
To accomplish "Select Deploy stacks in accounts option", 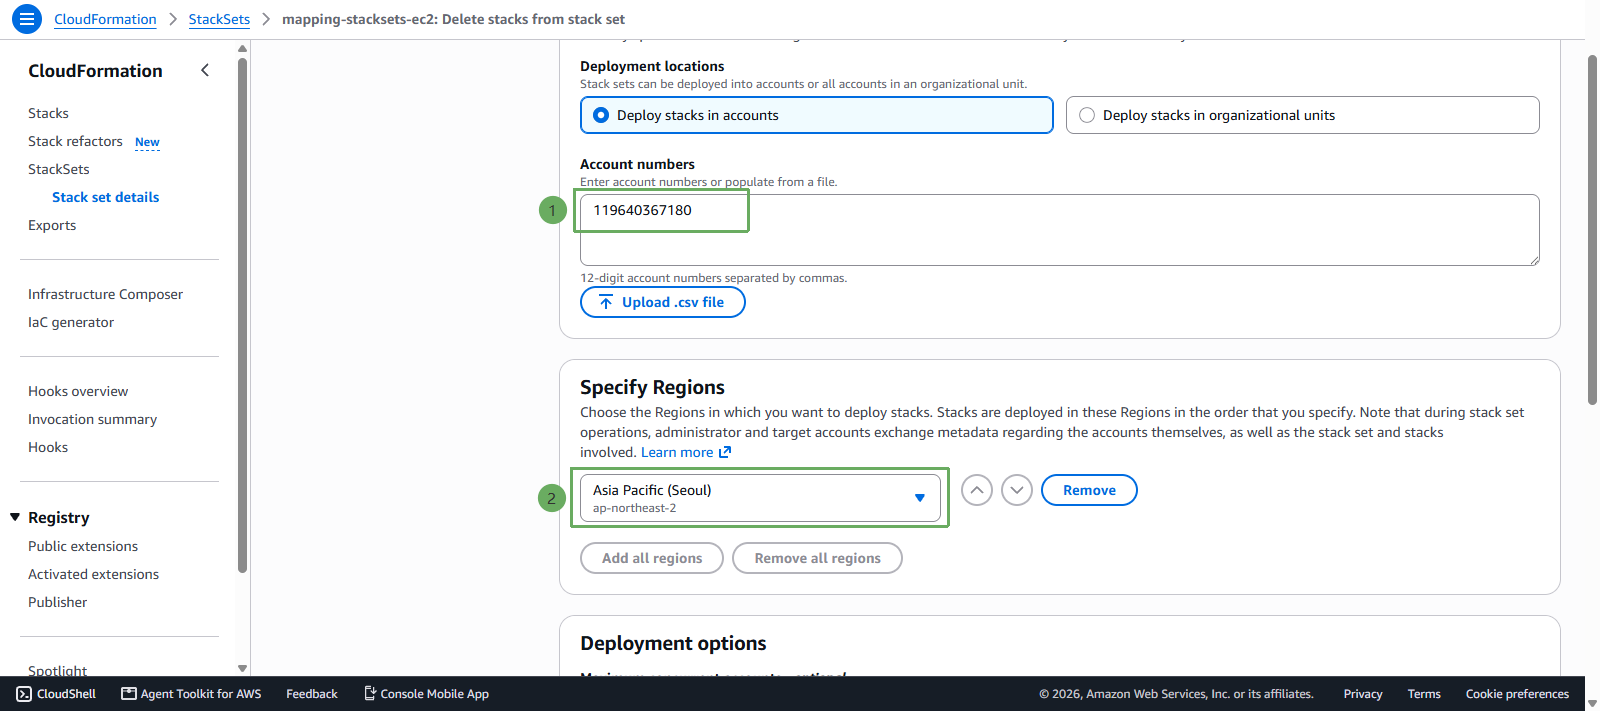I will pyautogui.click(x=816, y=115).
